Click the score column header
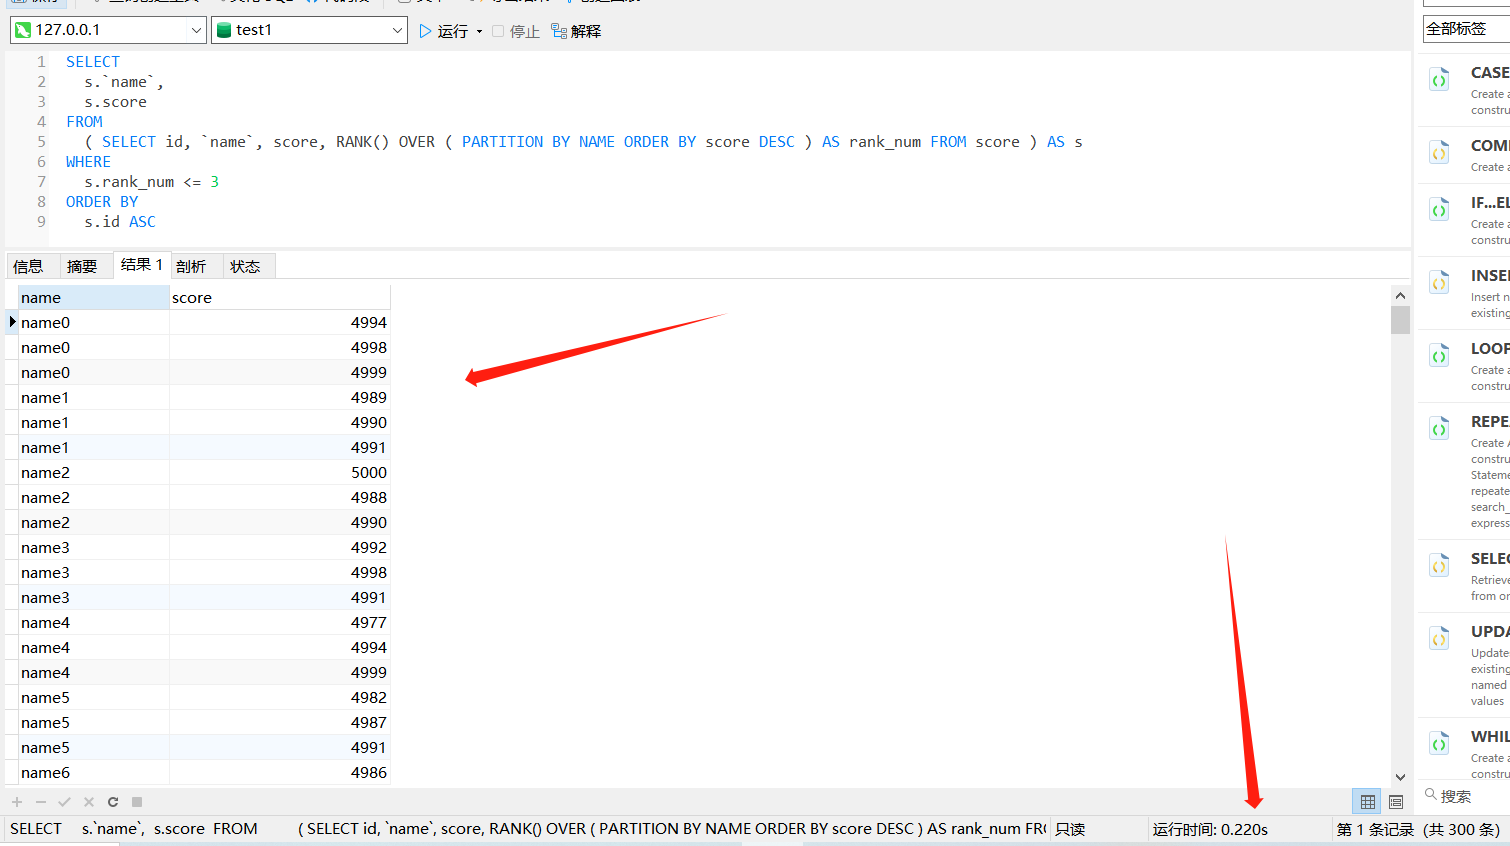Viewport: 1510px width, 846px height. 280,298
